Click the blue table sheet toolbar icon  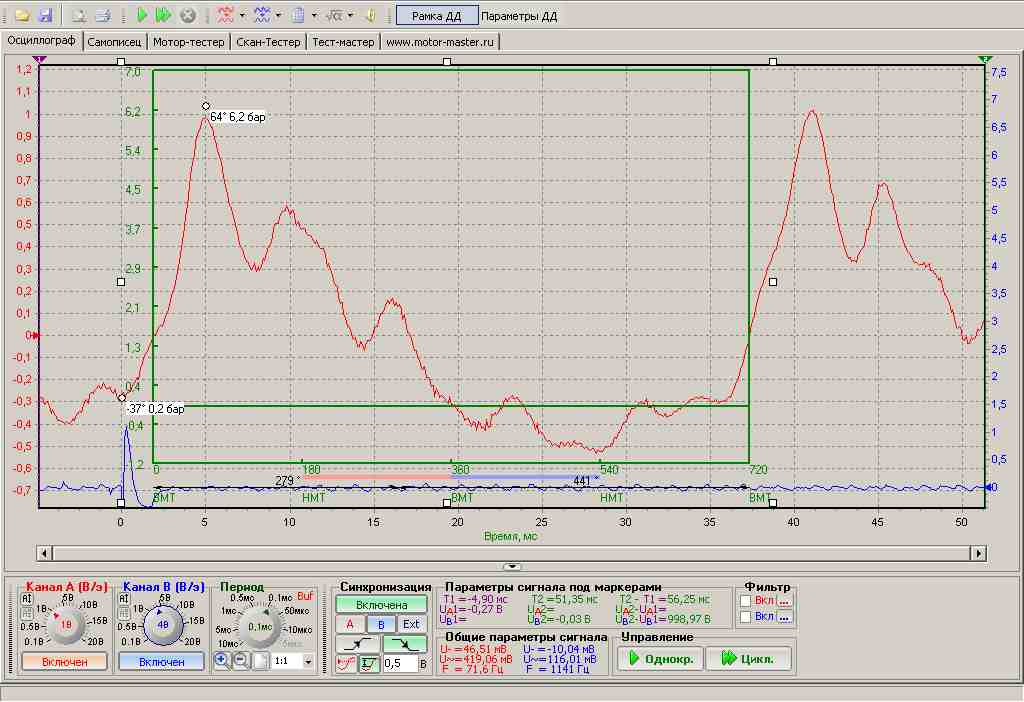pos(298,15)
